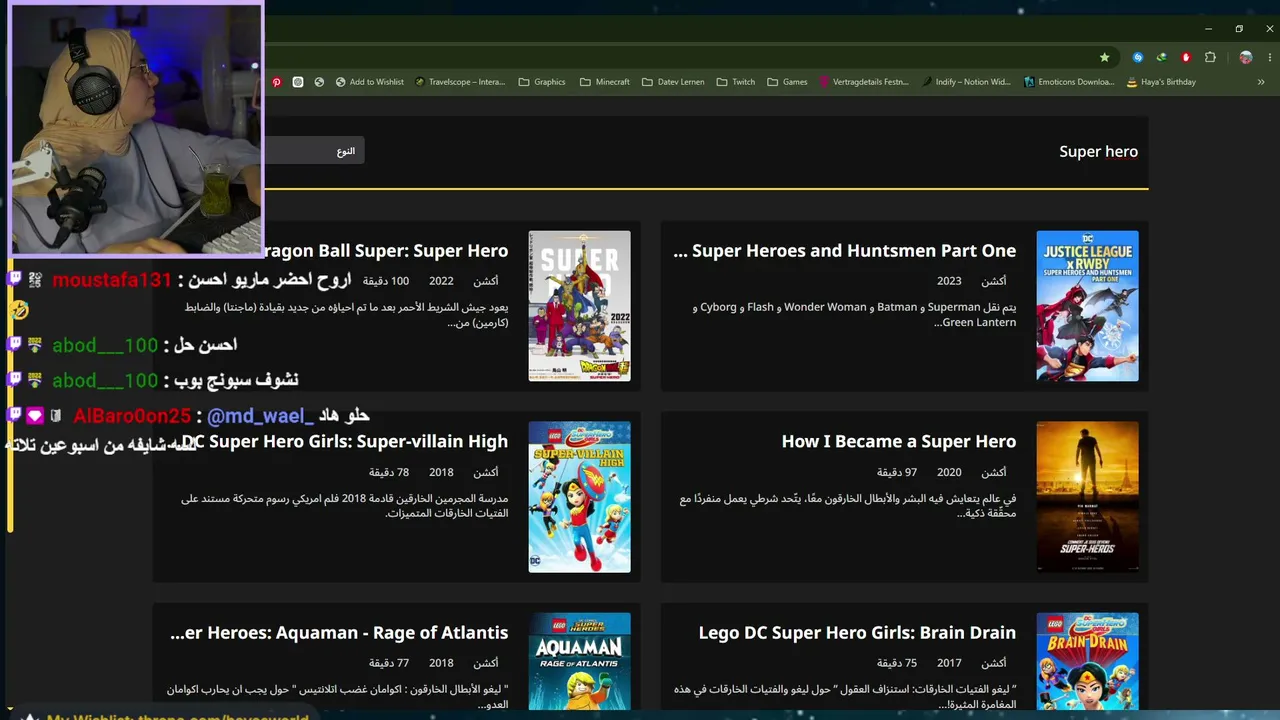Open the Minecraft bookmark folder

[605, 82]
